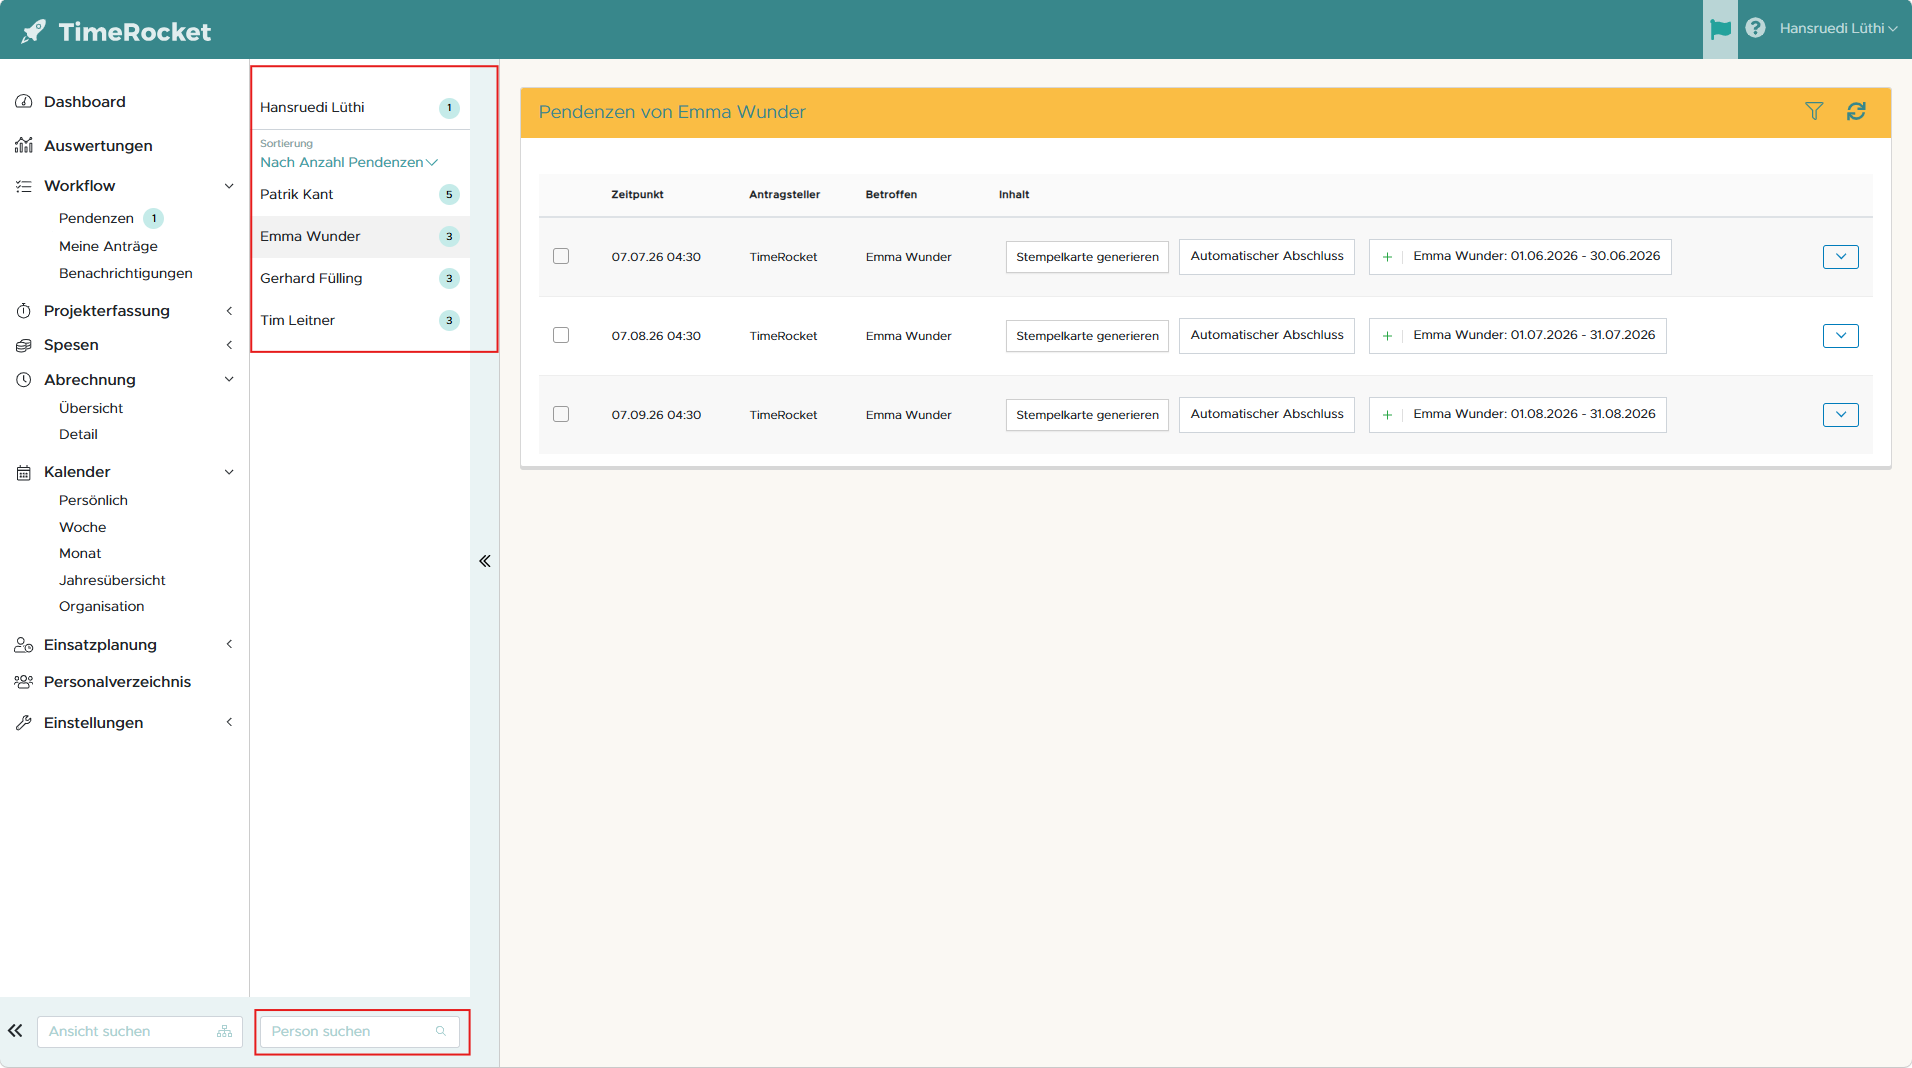Click the Einstellungen wrench icon
This screenshot has height=1068, width=1912.
click(x=24, y=723)
